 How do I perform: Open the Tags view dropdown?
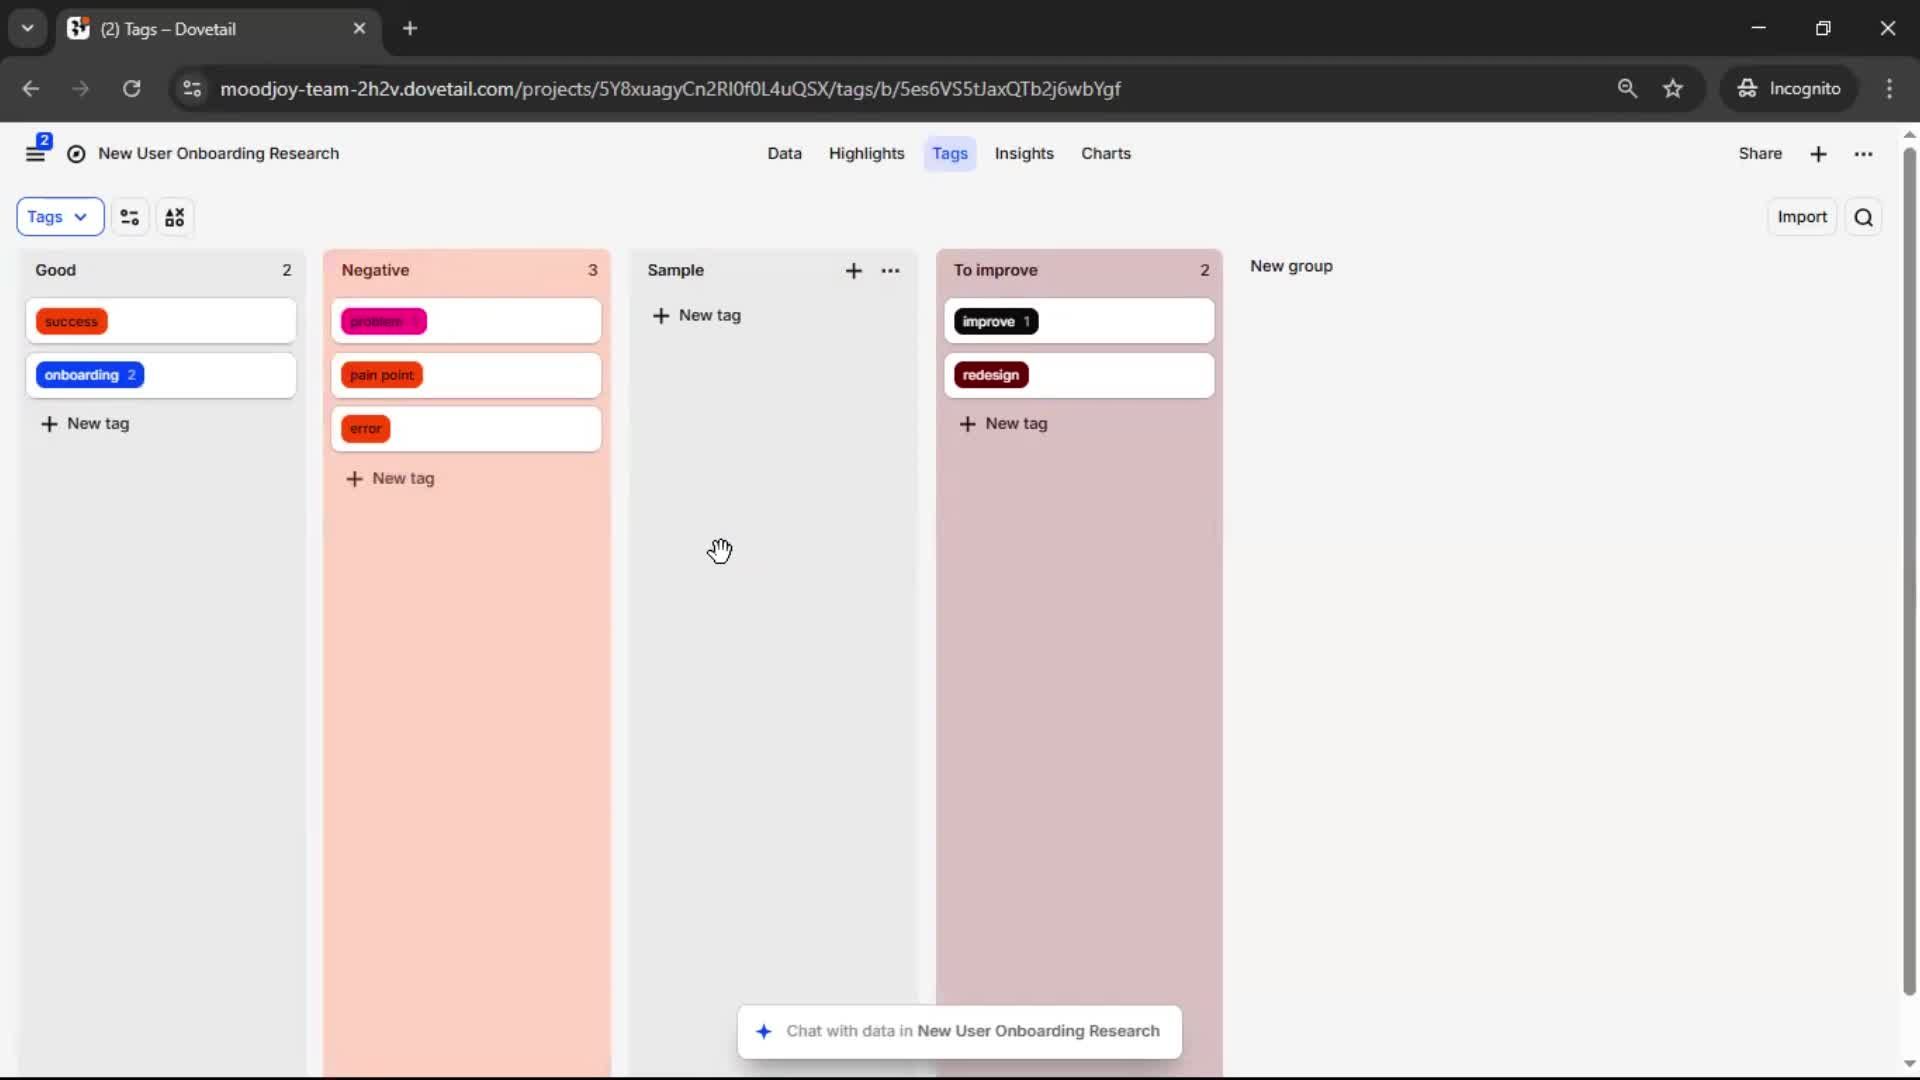click(x=59, y=217)
